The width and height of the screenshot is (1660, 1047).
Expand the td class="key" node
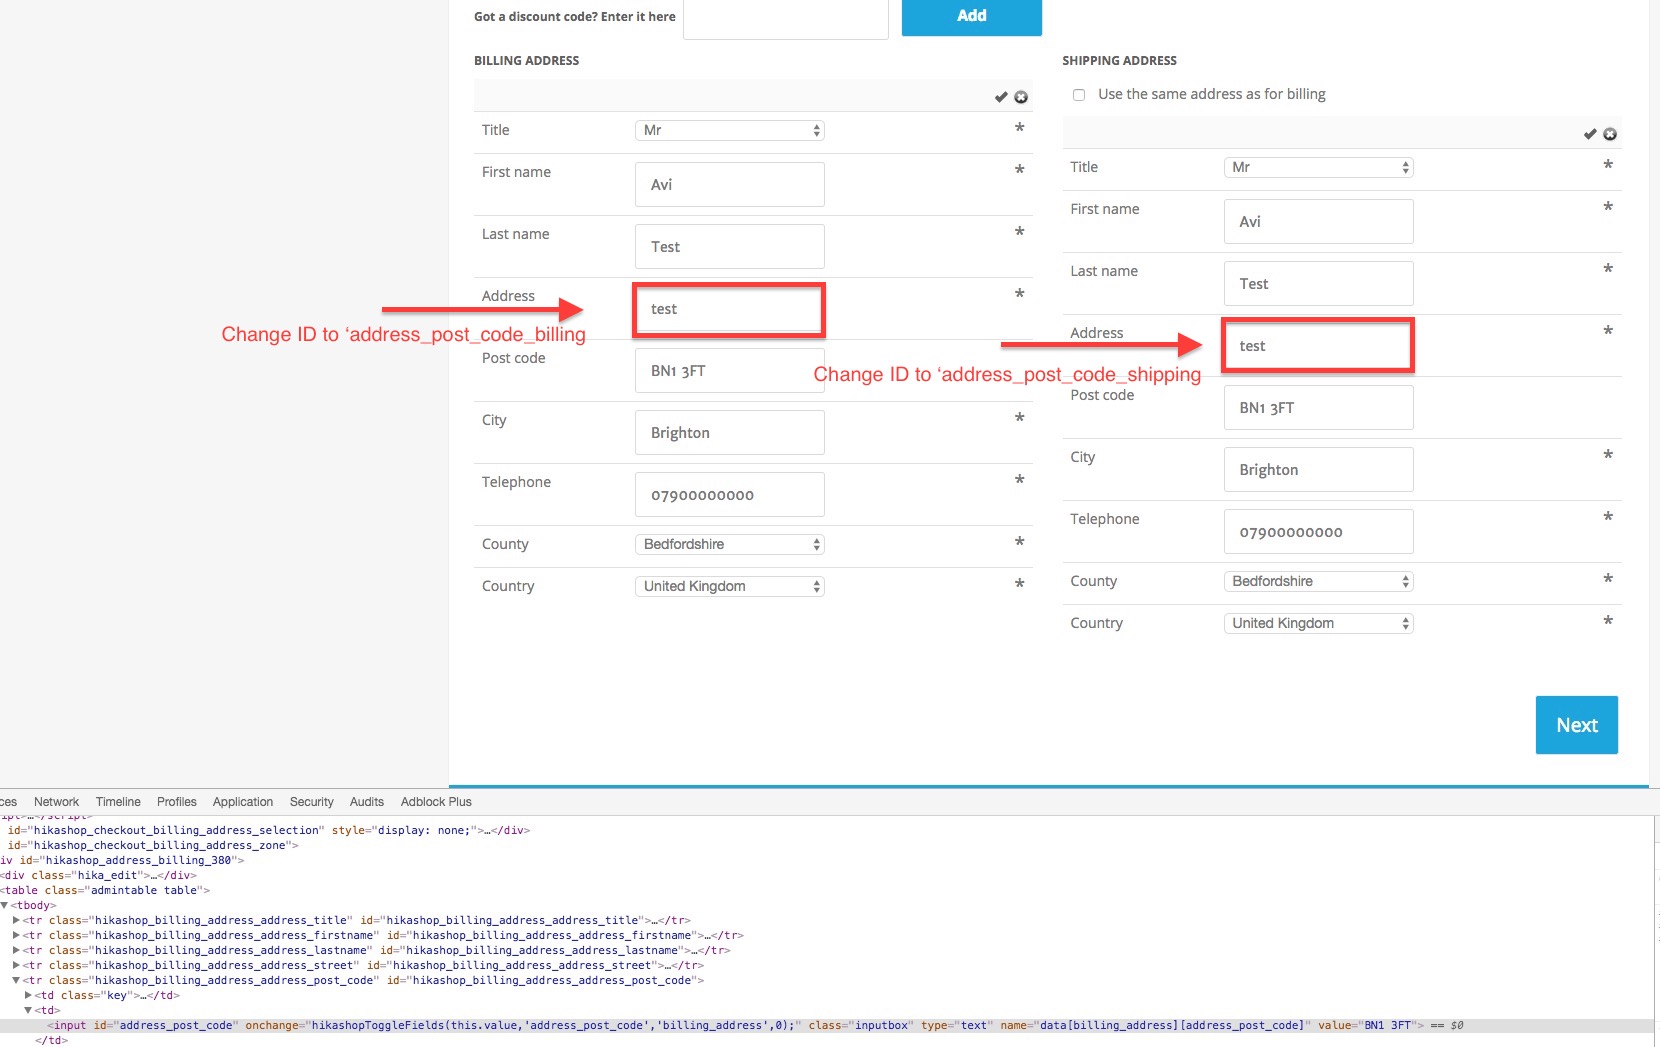(x=28, y=995)
